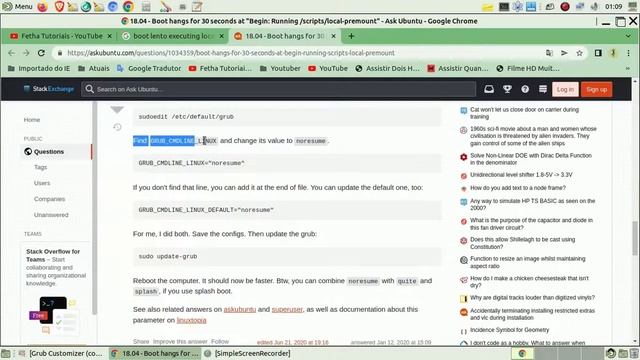Click the share page arrow icon
Viewport: 640px width, 360px height.
tap(564, 53)
